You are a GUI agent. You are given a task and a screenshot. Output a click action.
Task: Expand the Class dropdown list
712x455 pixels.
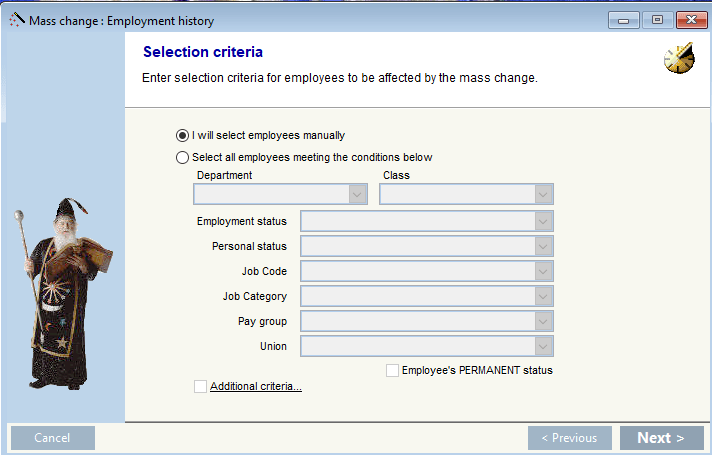[543, 194]
